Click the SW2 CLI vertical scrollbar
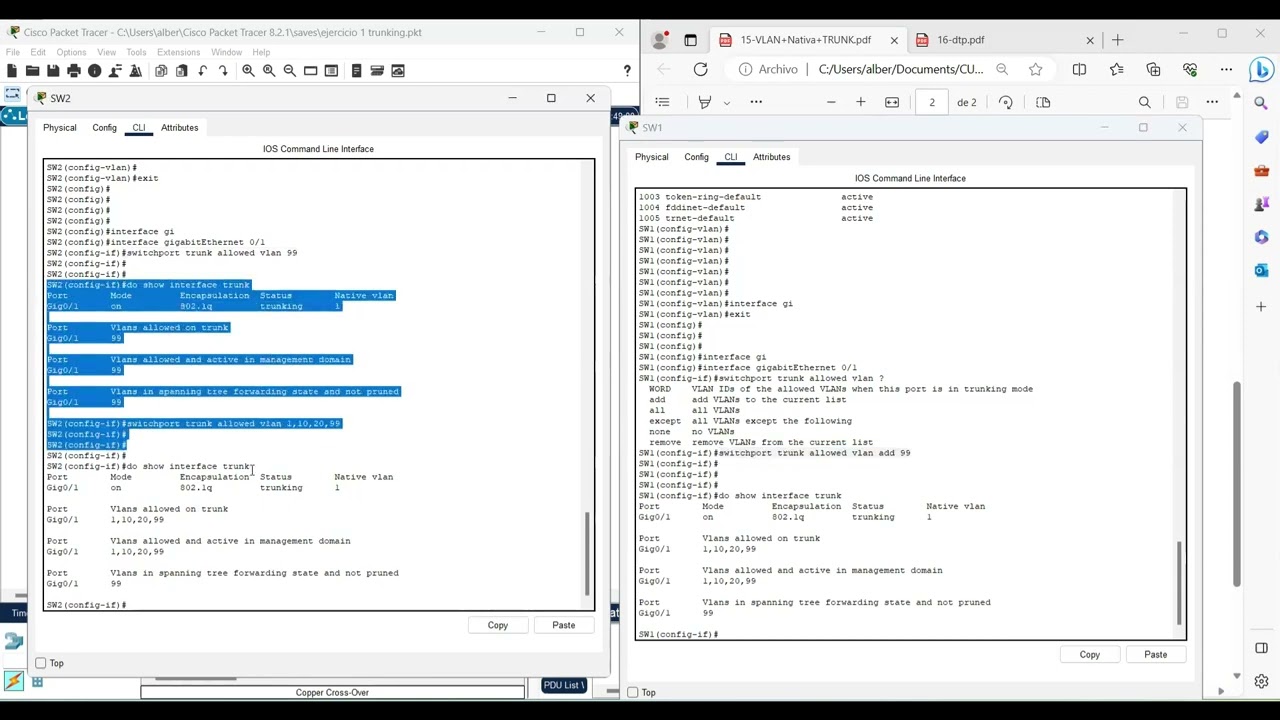The height and width of the screenshot is (720, 1280). (587, 554)
